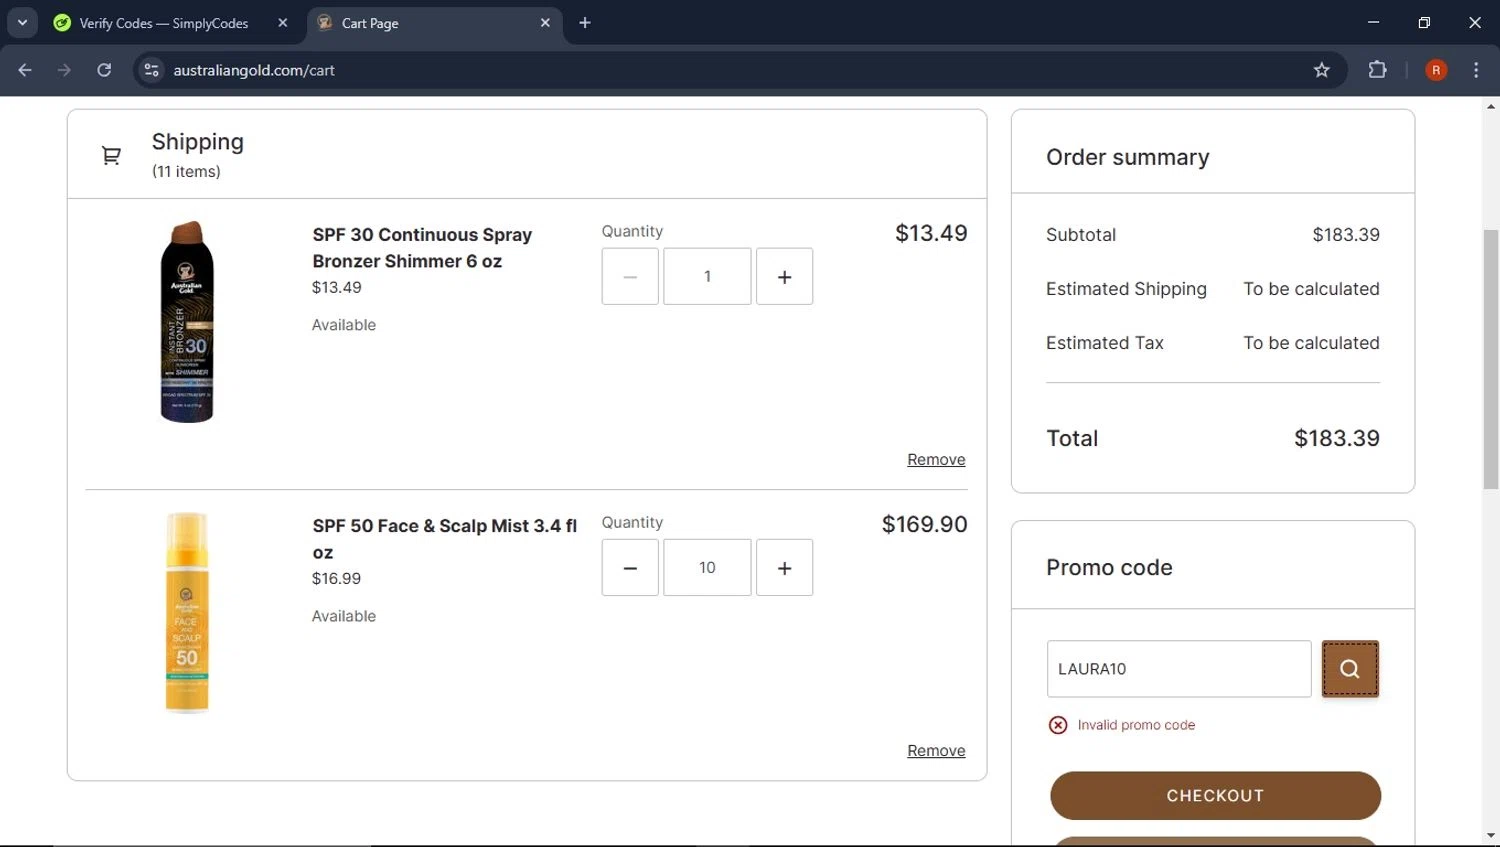Screen dimensions: 1500x847
Task: Click the Invalid promo code error icon
Action: click(x=1058, y=725)
